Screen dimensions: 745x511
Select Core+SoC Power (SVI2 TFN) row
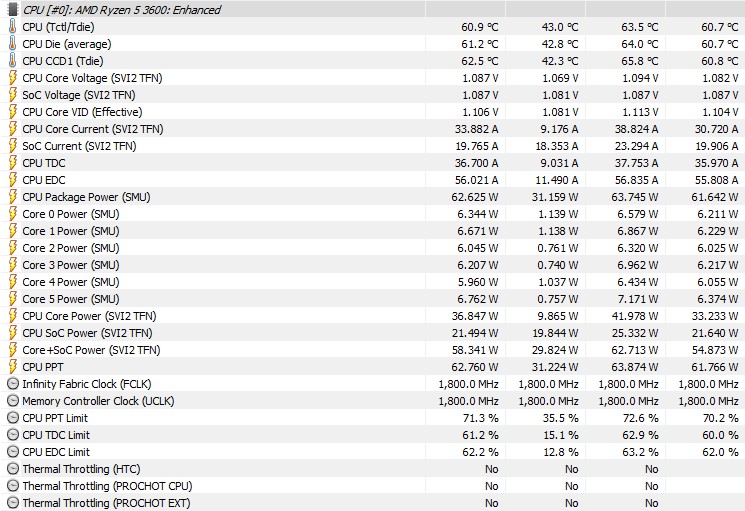(372, 350)
